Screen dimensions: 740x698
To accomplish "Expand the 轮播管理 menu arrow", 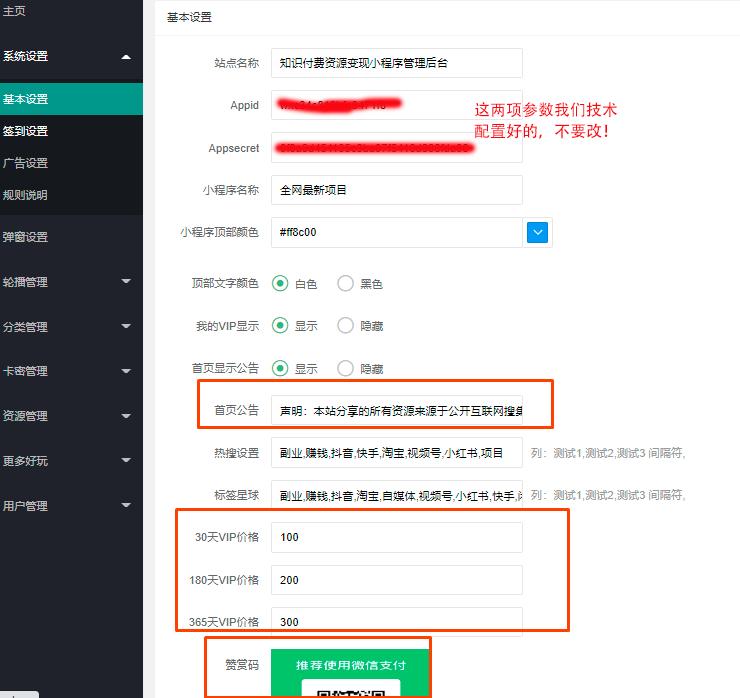I will (126, 281).
